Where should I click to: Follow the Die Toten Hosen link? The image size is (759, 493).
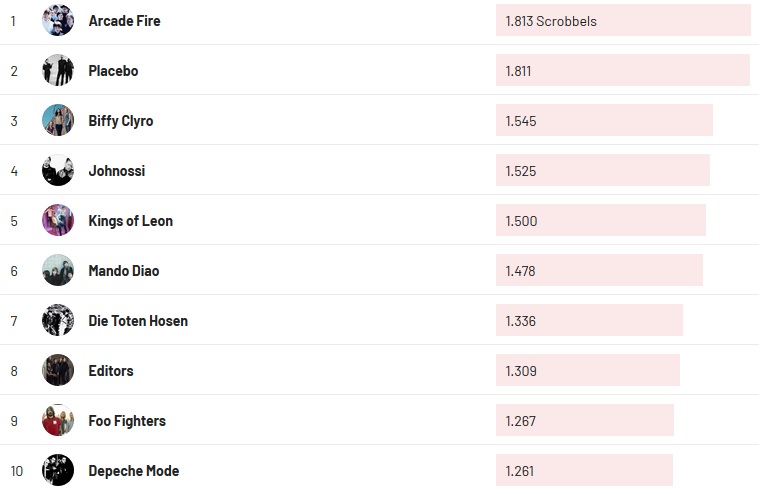[x=138, y=321]
